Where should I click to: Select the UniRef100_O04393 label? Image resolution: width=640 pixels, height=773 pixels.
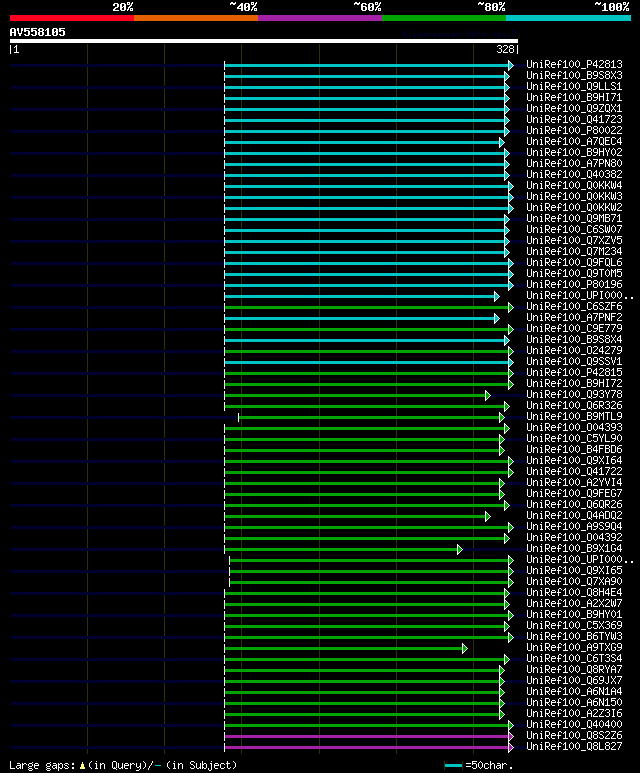574,428
